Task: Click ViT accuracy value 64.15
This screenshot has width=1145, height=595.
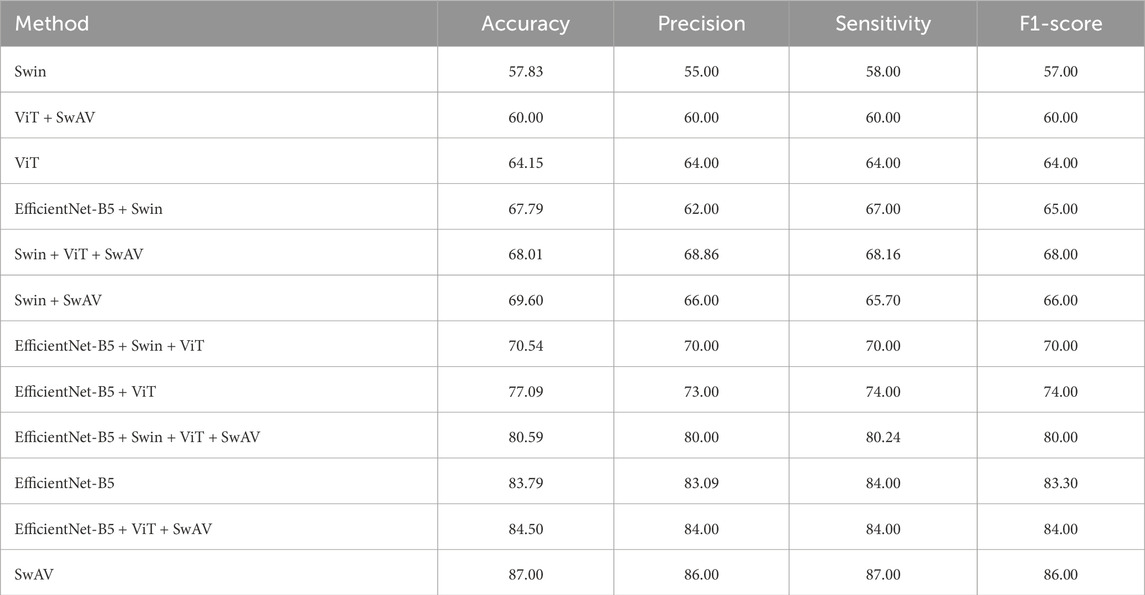Action: 526,163
